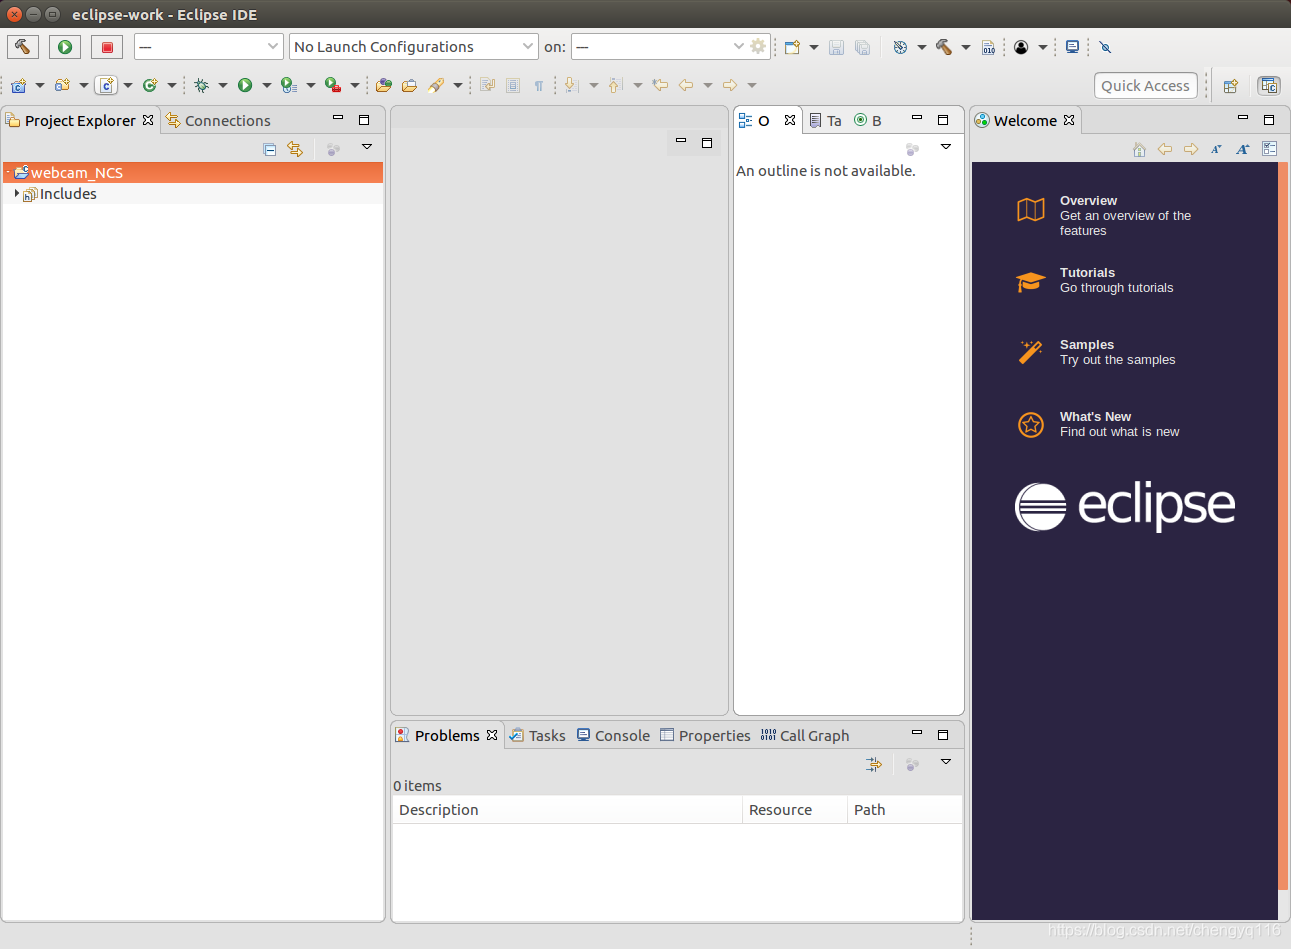Switch to the Console tab
The width and height of the screenshot is (1291, 949).
(x=613, y=735)
